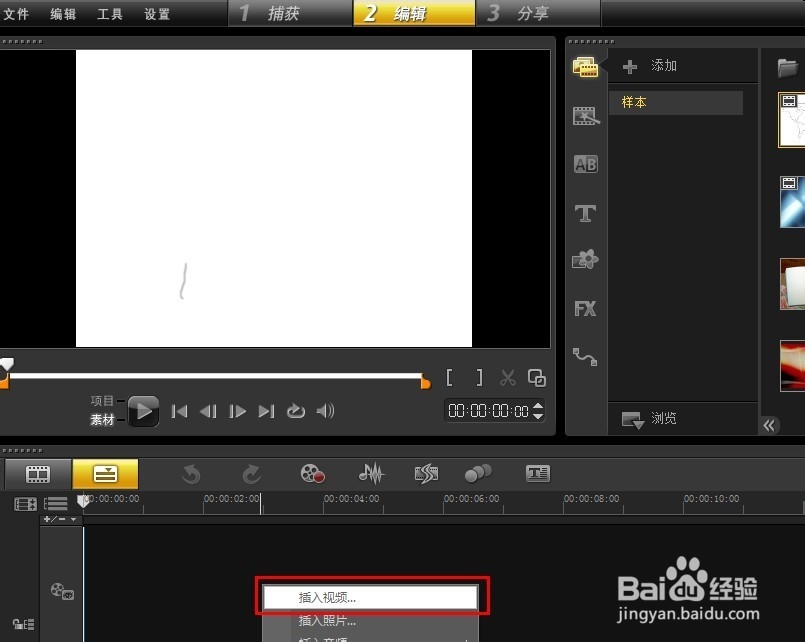Switch to the 3 分享 step tab
805x642 pixels.
click(x=538, y=13)
